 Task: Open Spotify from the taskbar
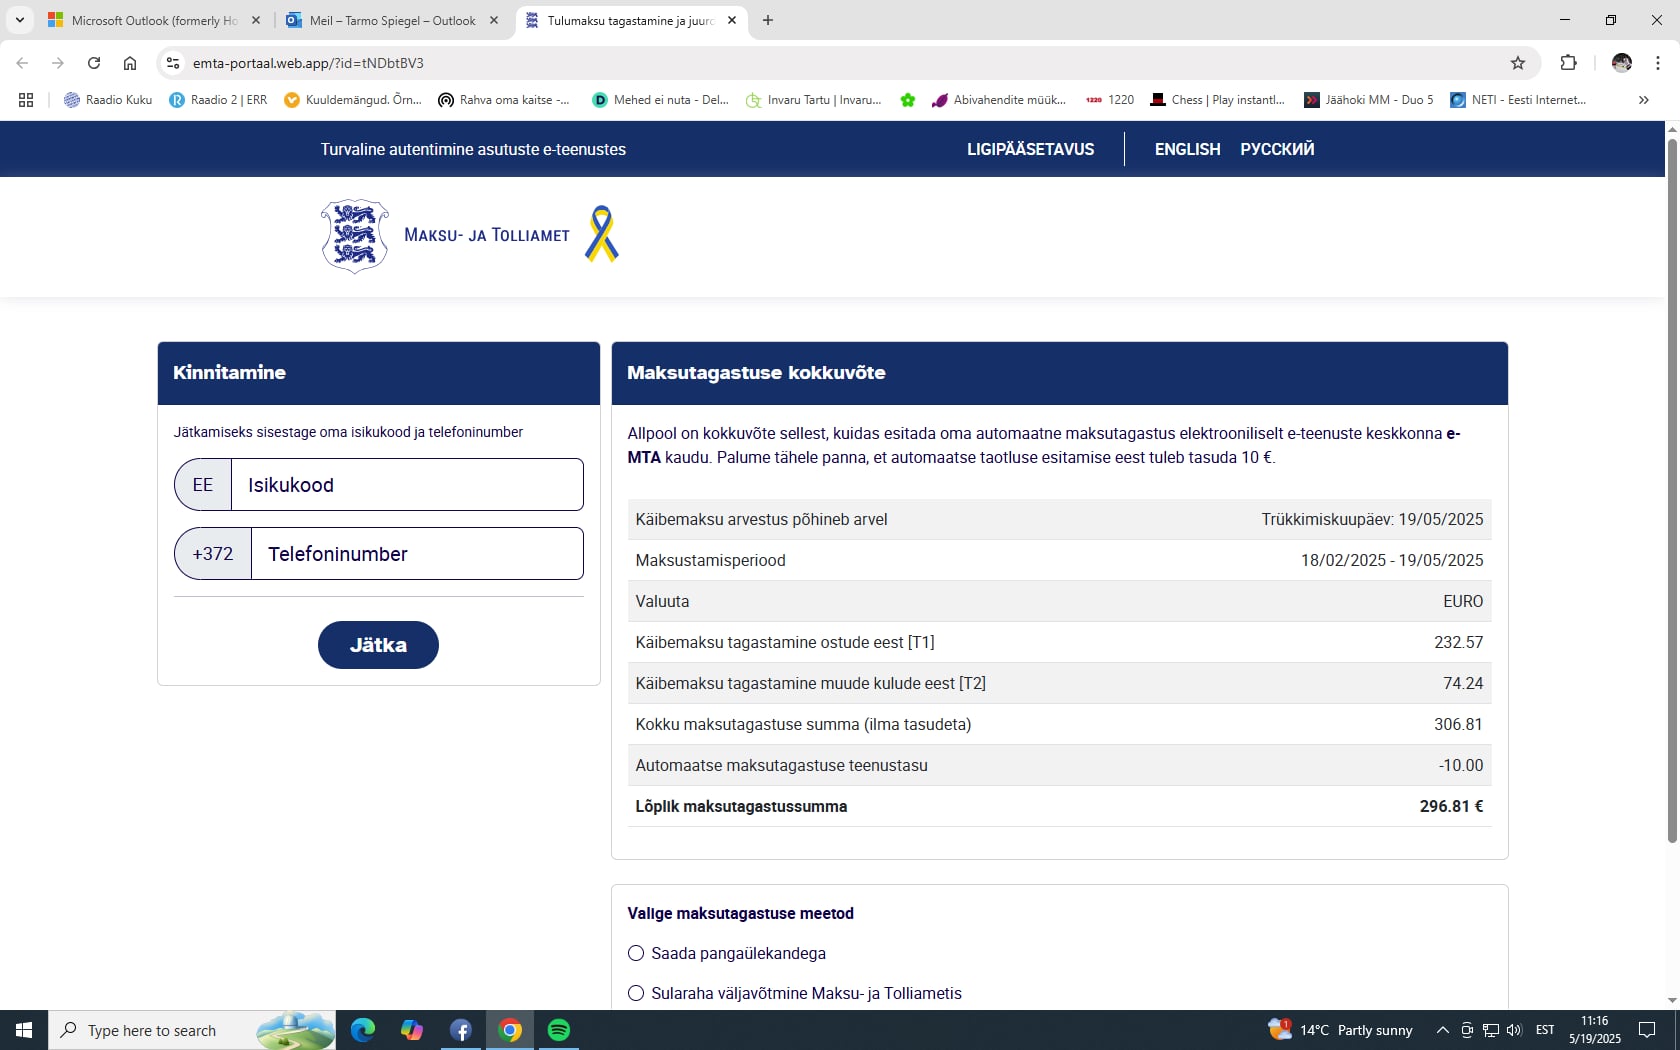click(x=559, y=1030)
